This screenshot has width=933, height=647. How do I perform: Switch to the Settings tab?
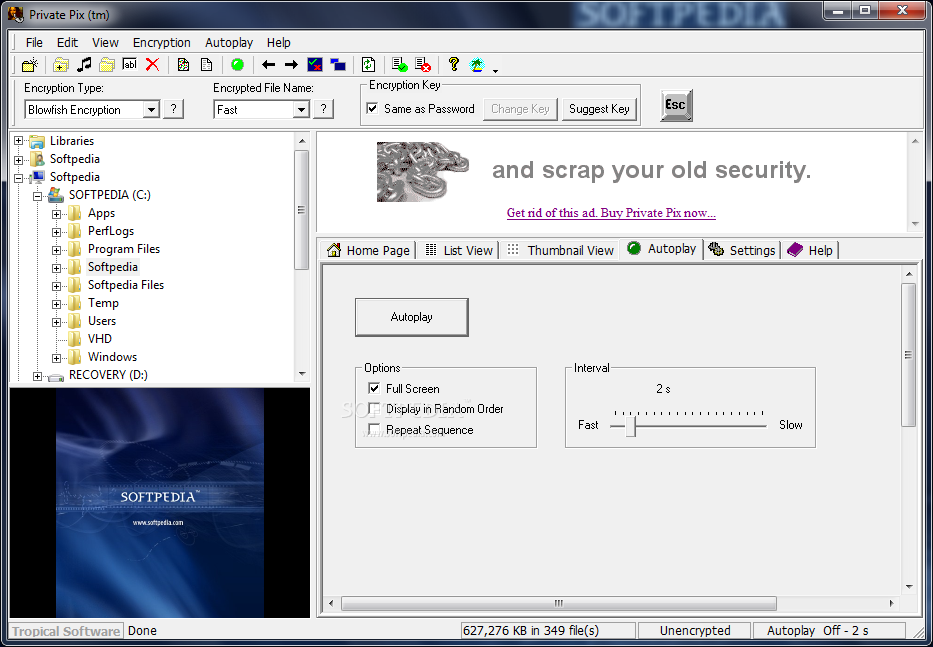[742, 251]
